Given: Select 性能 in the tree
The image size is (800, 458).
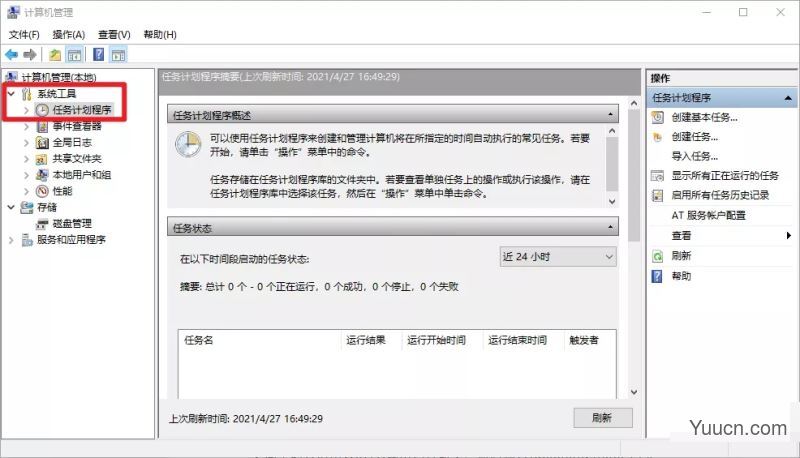Looking at the screenshot, I should [62, 191].
